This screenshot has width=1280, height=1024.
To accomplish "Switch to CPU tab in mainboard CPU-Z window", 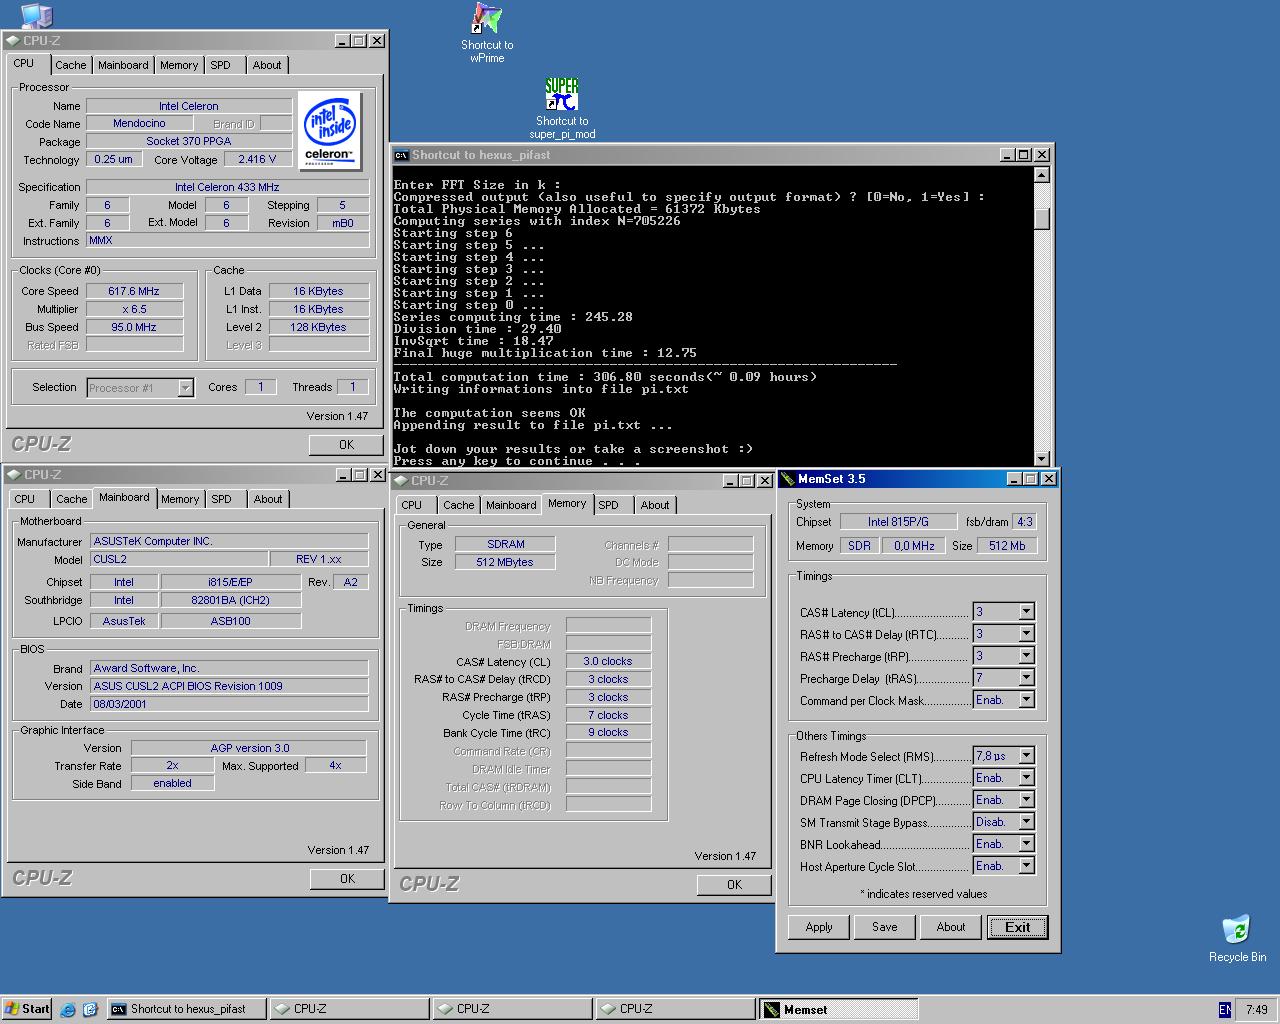I will (25, 499).
